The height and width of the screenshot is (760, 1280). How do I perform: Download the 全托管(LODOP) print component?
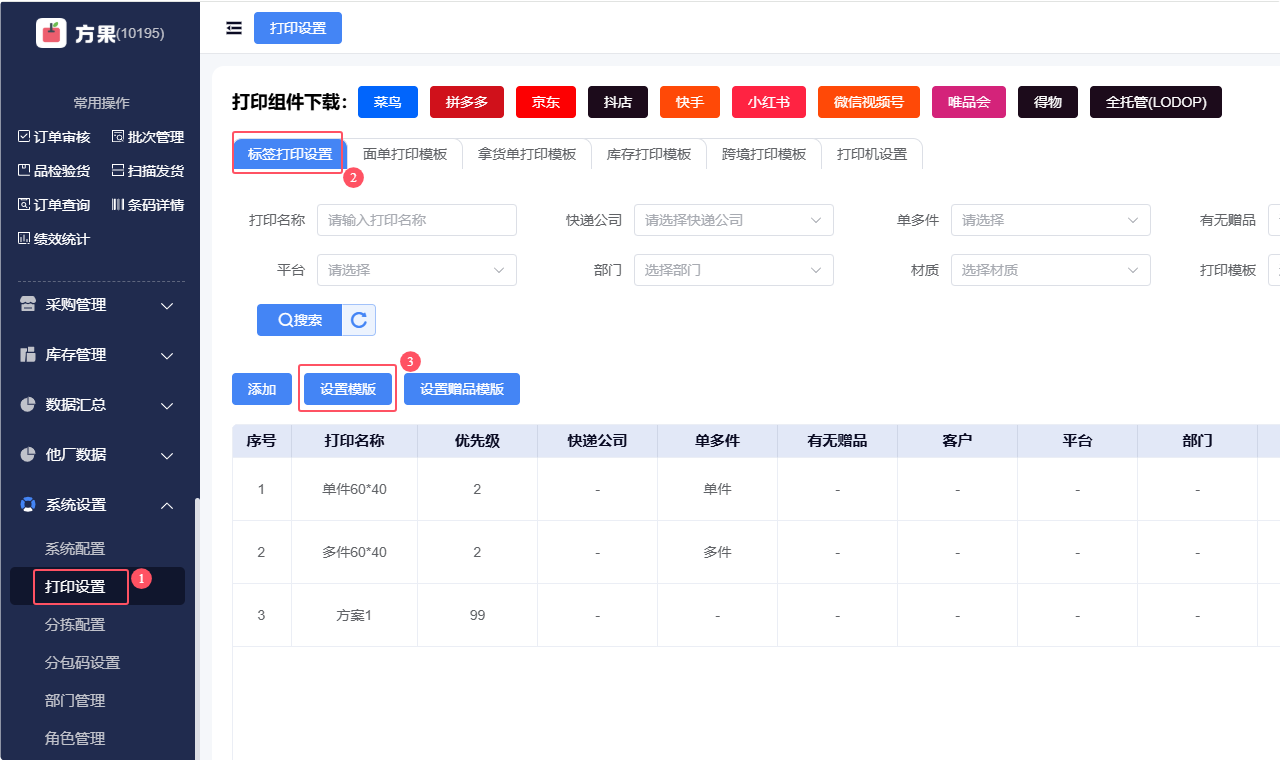click(1156, 102)
